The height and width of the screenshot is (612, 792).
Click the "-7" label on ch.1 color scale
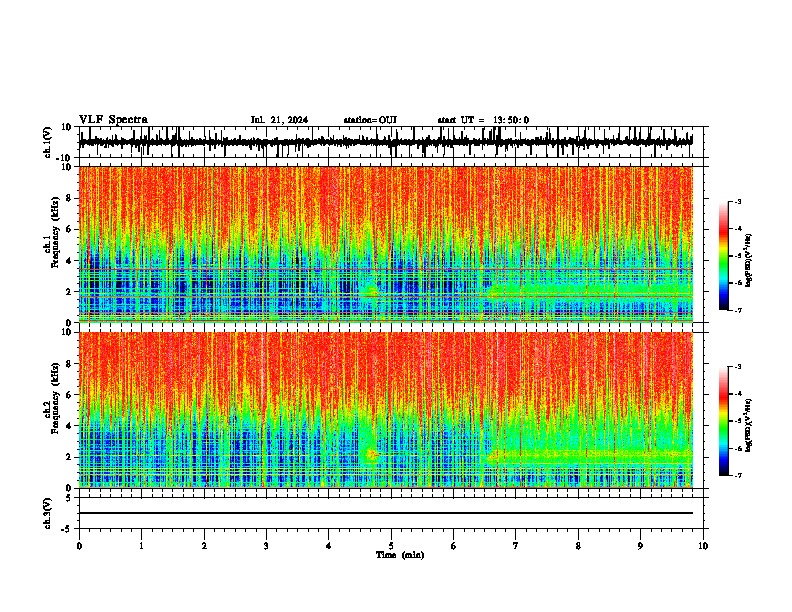point(737,310)
